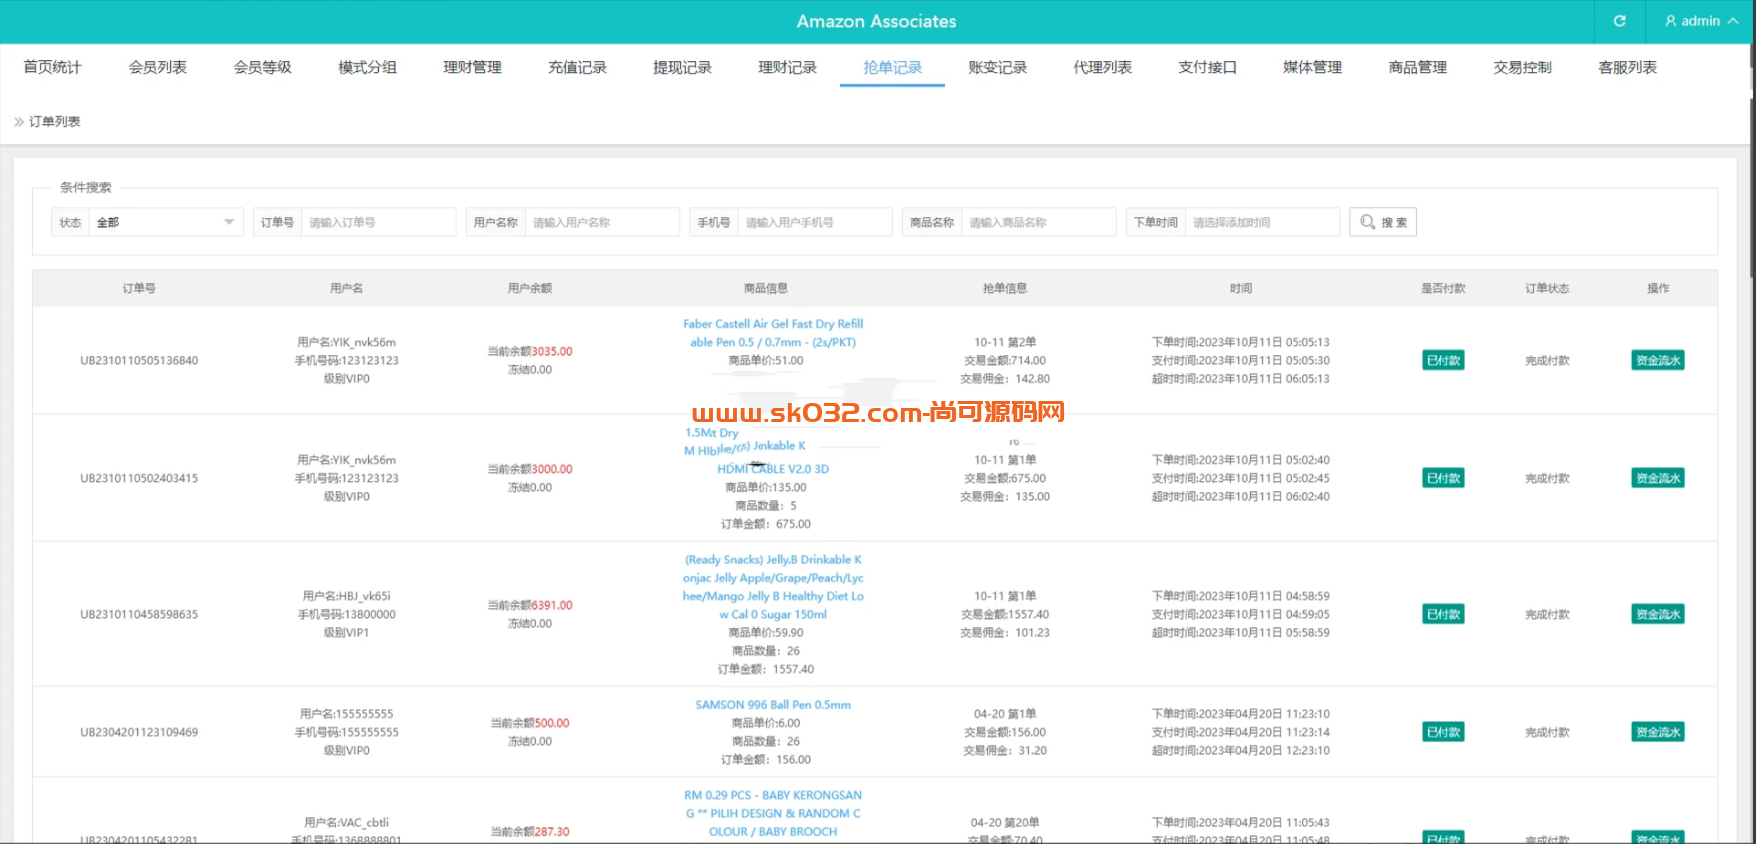Click Amazon Associates title

click(876, 21)
